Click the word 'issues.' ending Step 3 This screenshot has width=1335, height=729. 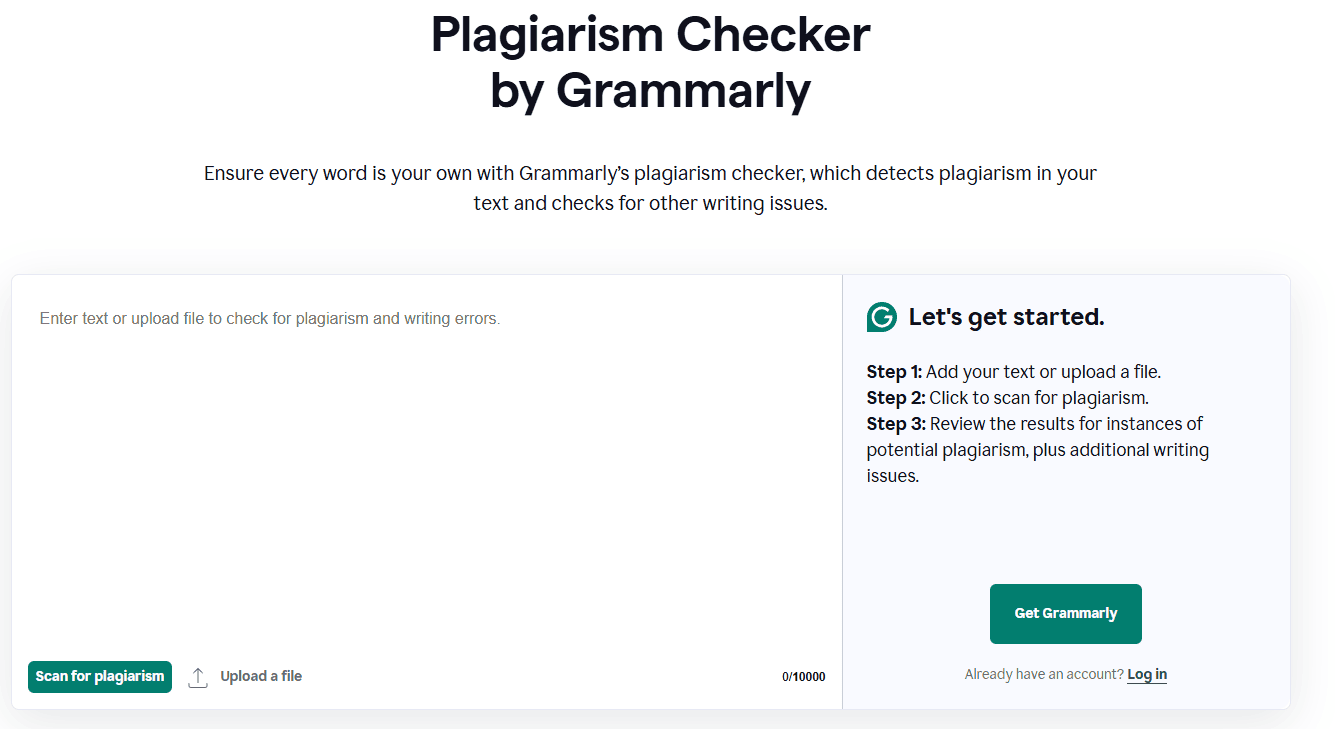pos(892,476)
